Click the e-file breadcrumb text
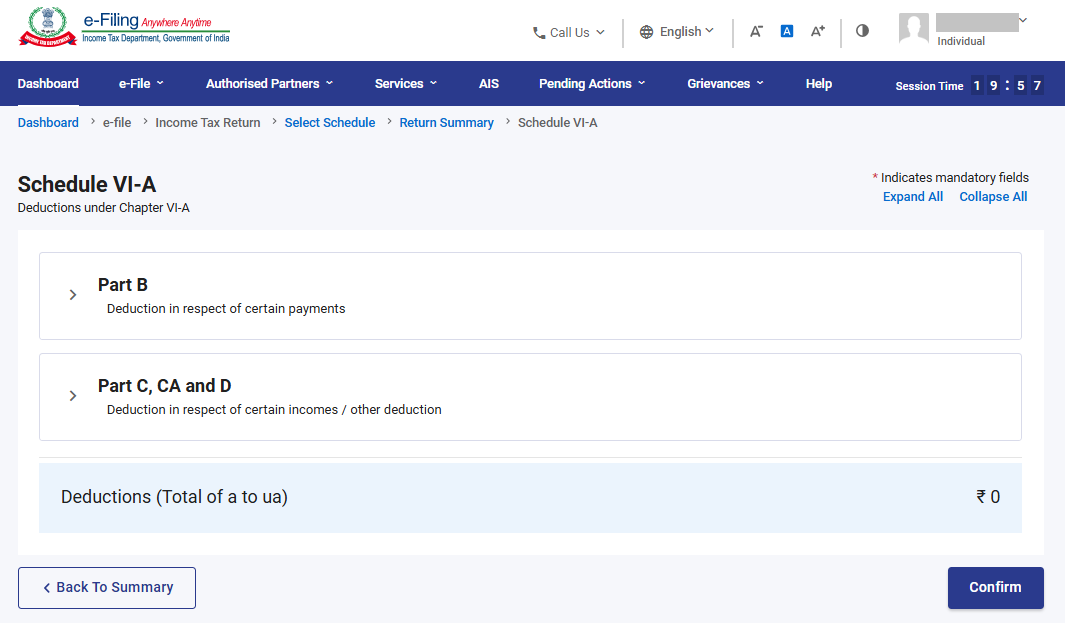Viewport: 1065px width, 623px height. point(117,122)
